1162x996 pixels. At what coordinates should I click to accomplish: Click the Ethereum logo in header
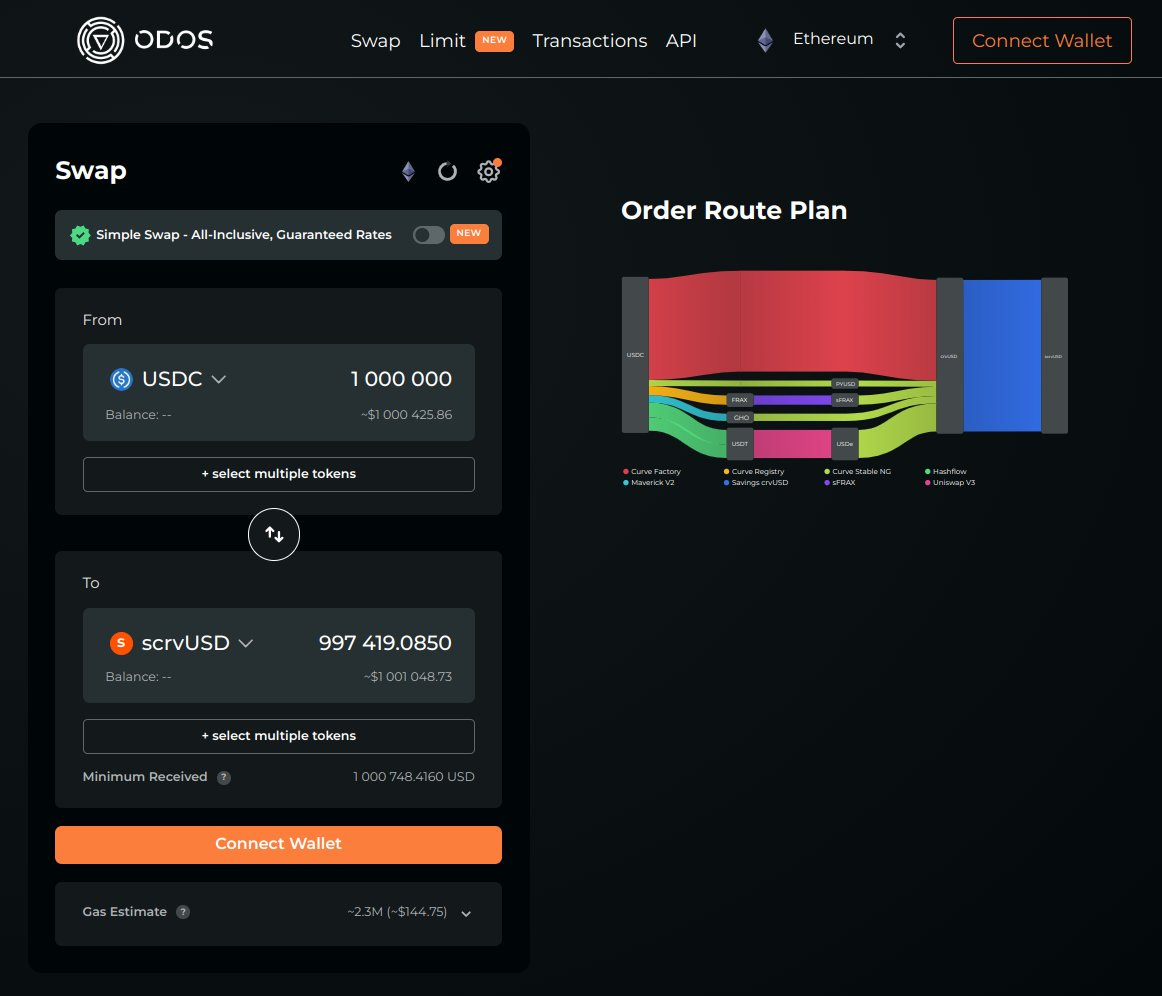(765, 40)
